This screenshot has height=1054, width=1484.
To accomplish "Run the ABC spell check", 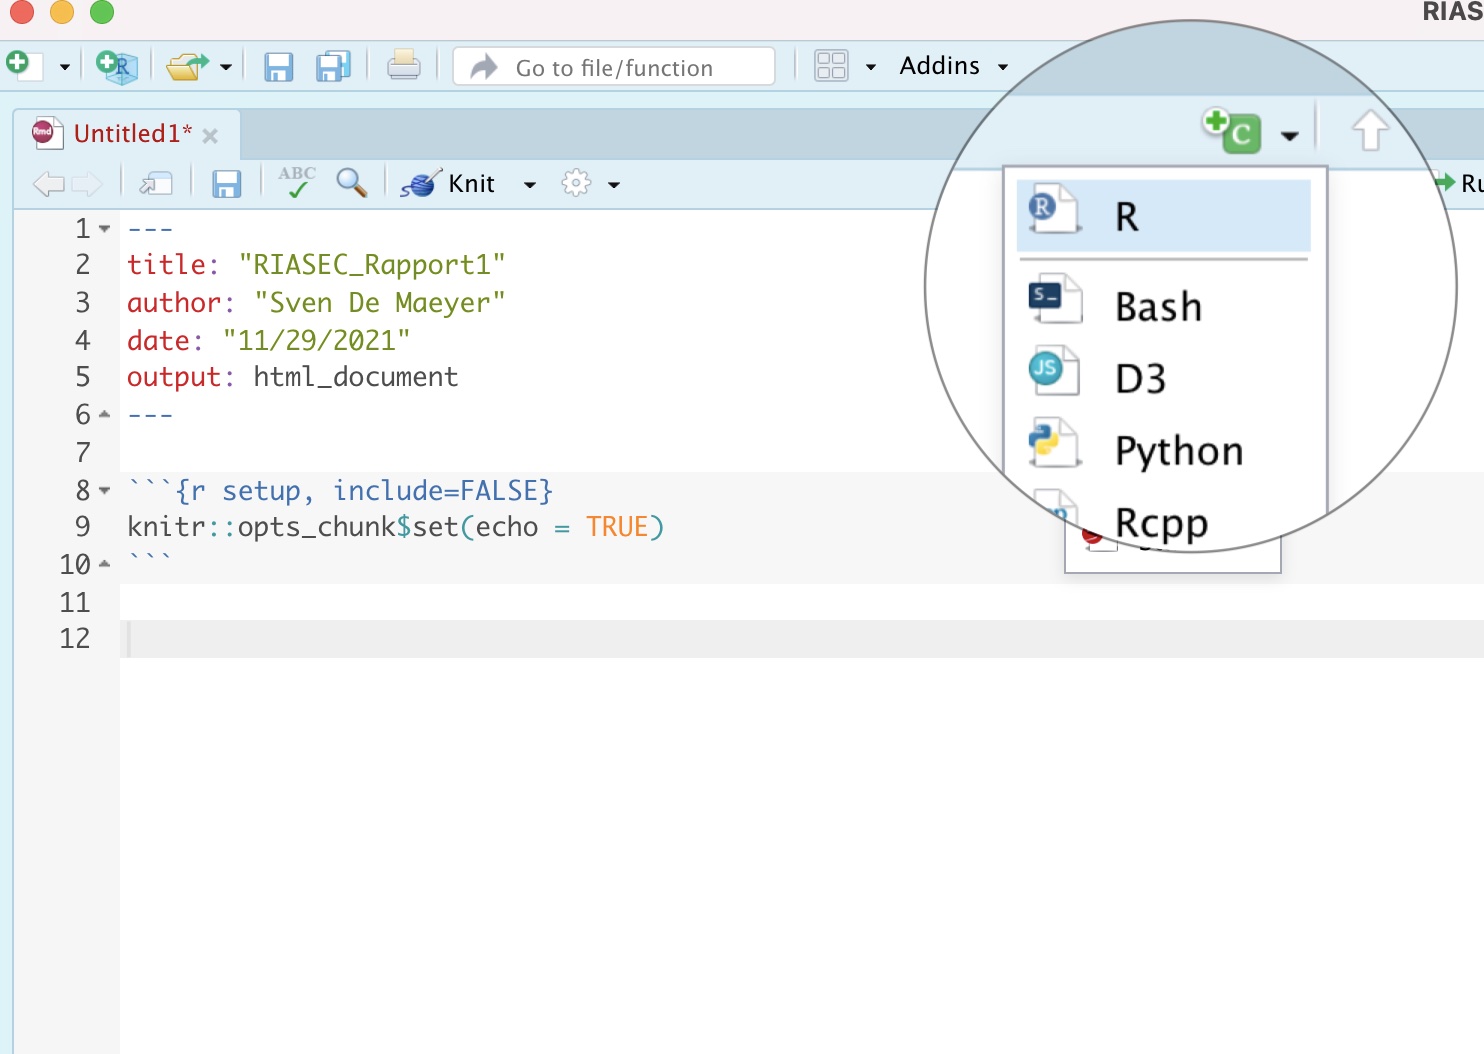I will (297, 182).
